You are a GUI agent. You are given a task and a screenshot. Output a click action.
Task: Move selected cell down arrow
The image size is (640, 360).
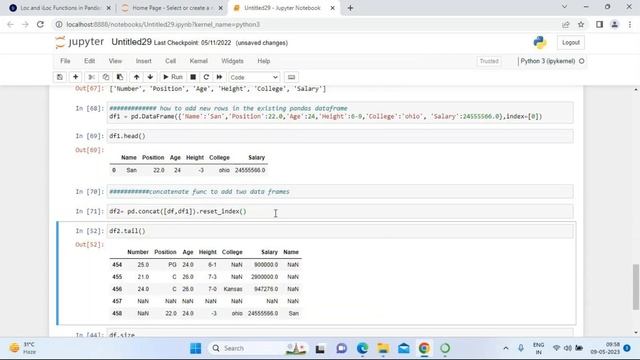[150, 77]
